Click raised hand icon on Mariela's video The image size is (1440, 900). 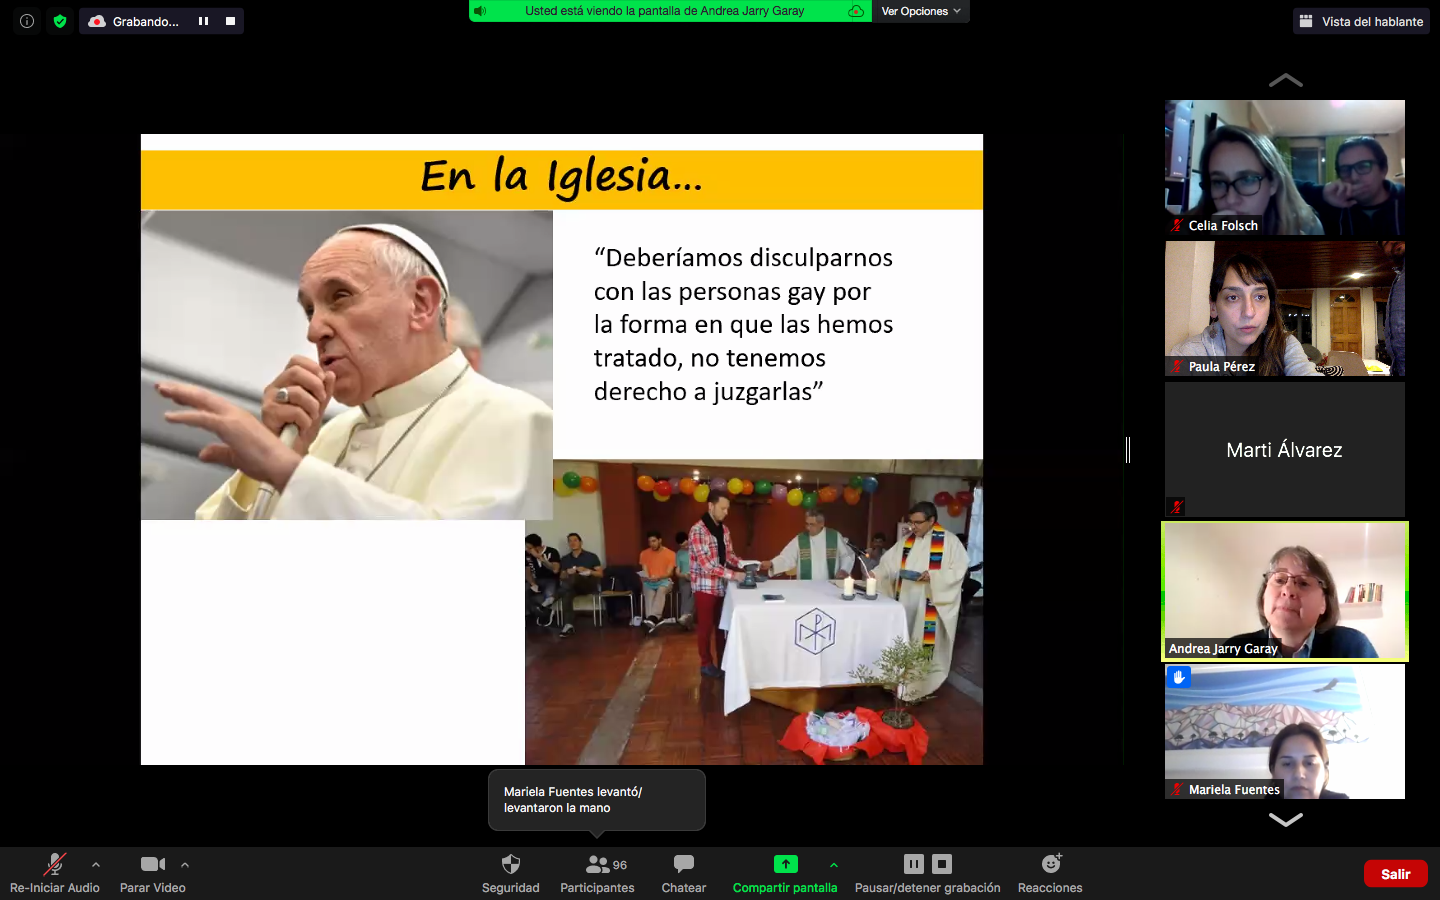pos(1179,677)
